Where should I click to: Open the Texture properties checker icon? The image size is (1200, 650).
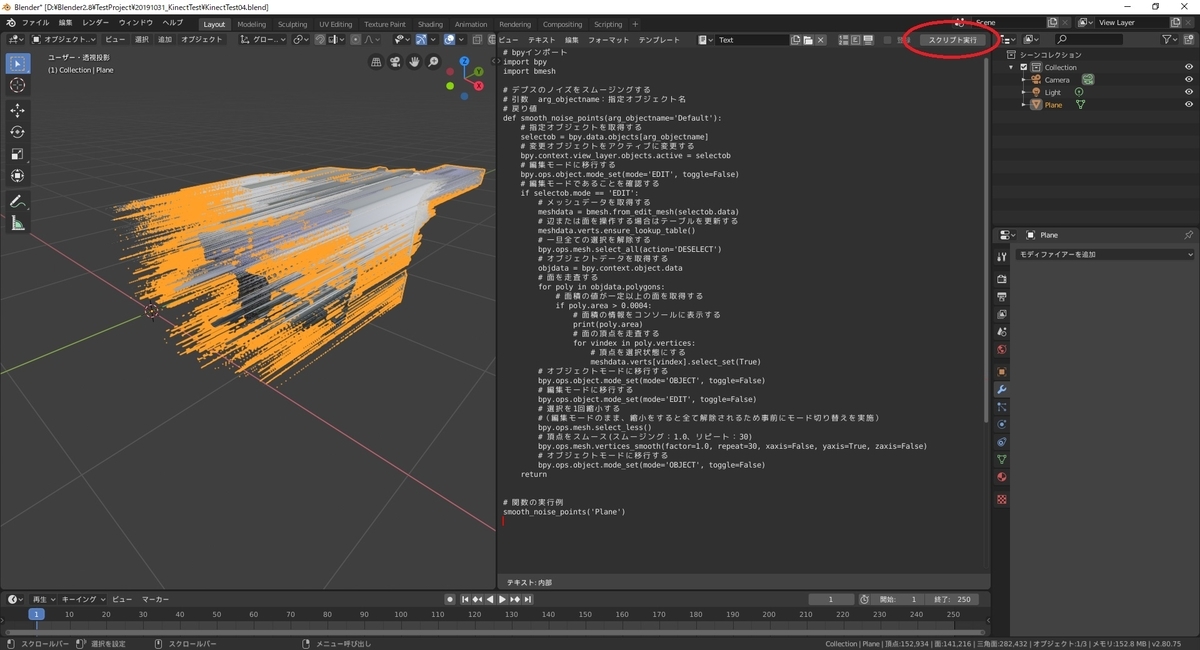1002,499
